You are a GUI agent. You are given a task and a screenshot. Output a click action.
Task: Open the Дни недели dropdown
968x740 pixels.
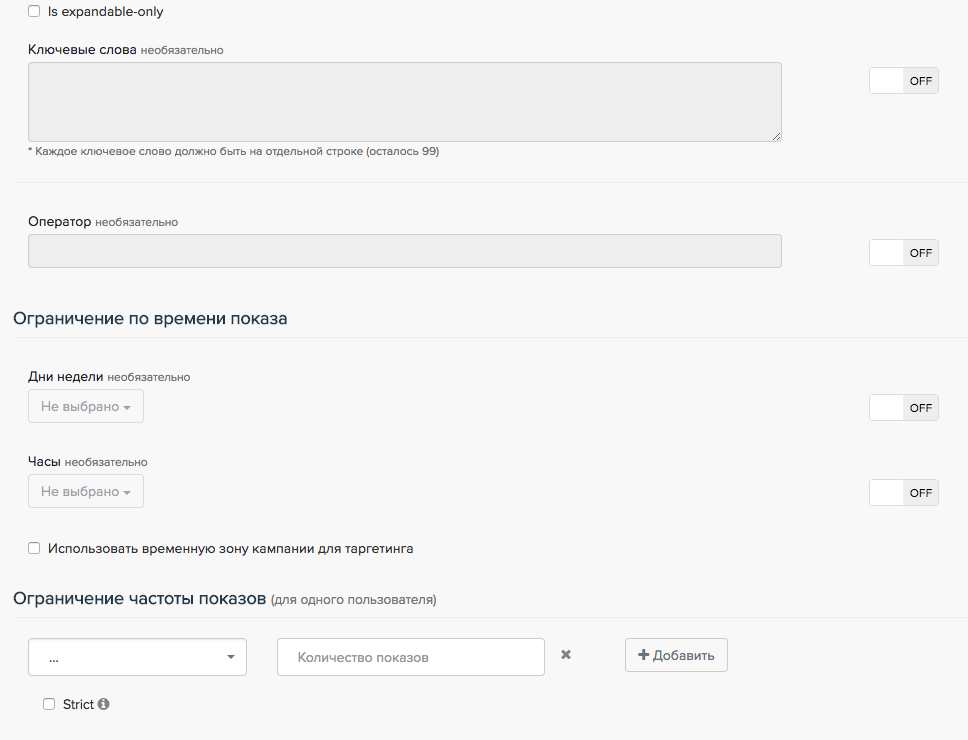point(86,407)
